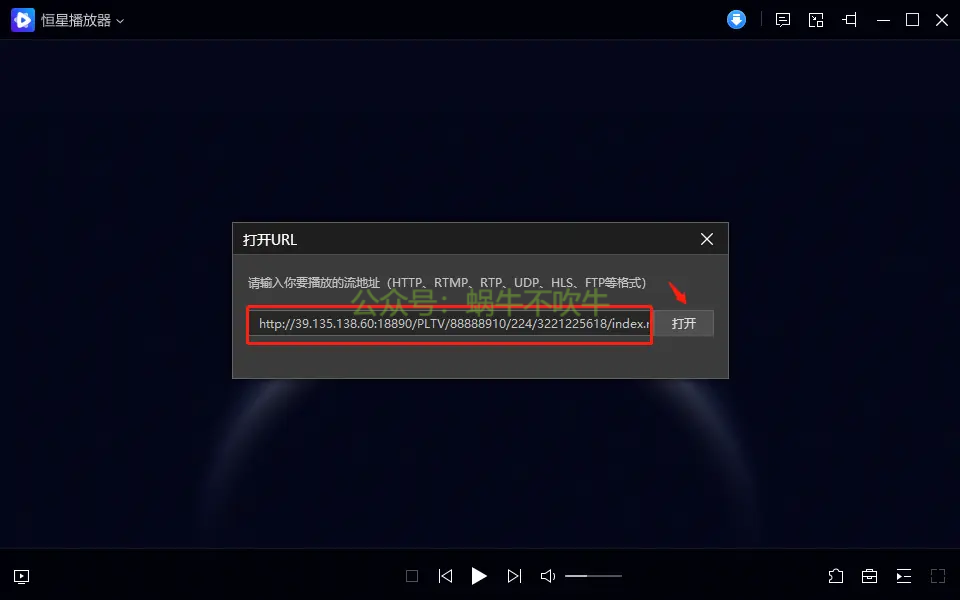Stop playback with the square button

412,576
